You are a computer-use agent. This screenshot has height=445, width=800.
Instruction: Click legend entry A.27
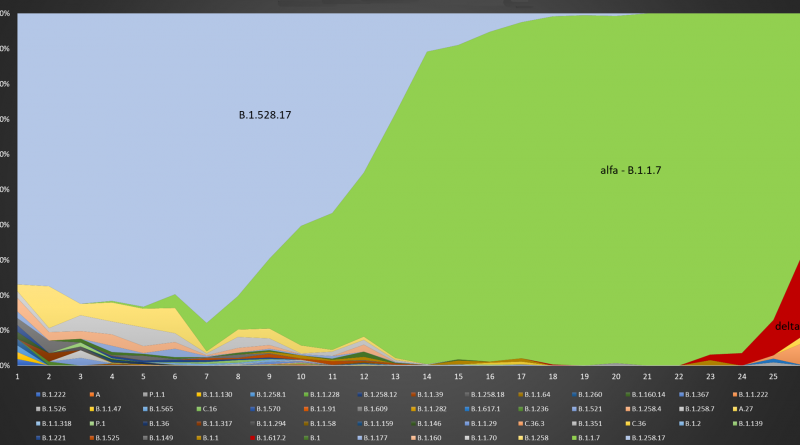(x=742, y=409)
